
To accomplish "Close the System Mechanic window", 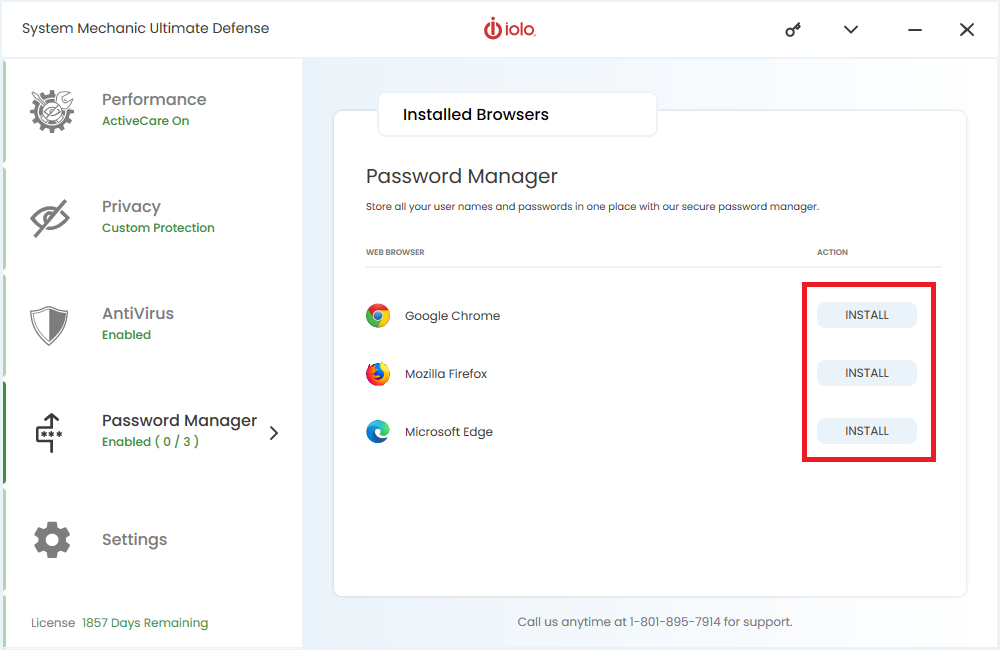I will (967, 29).
